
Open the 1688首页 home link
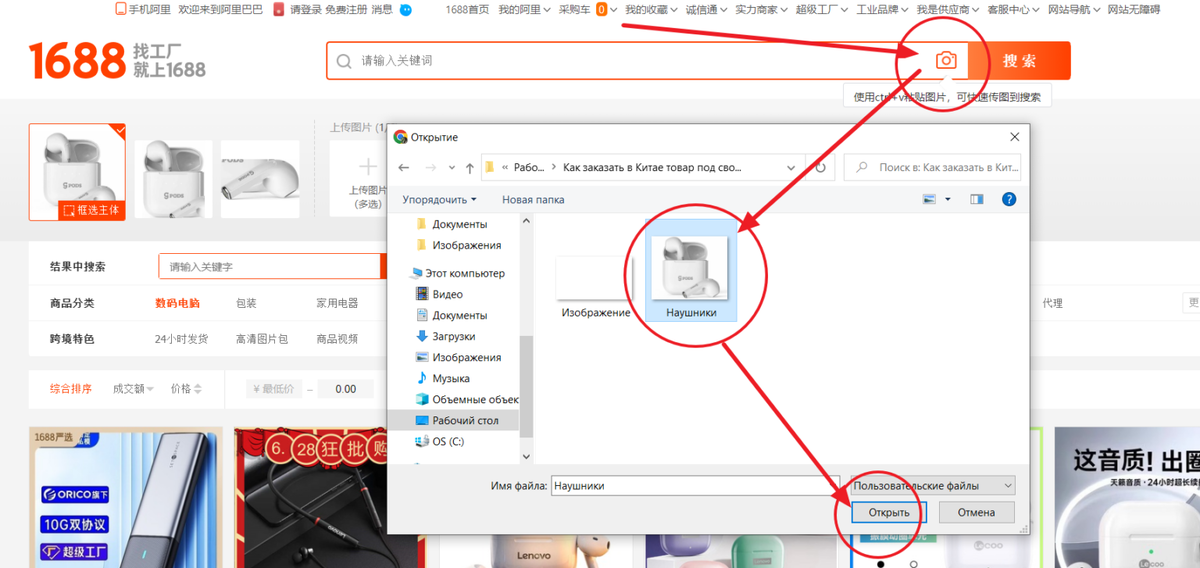click(x=467, y=9)
